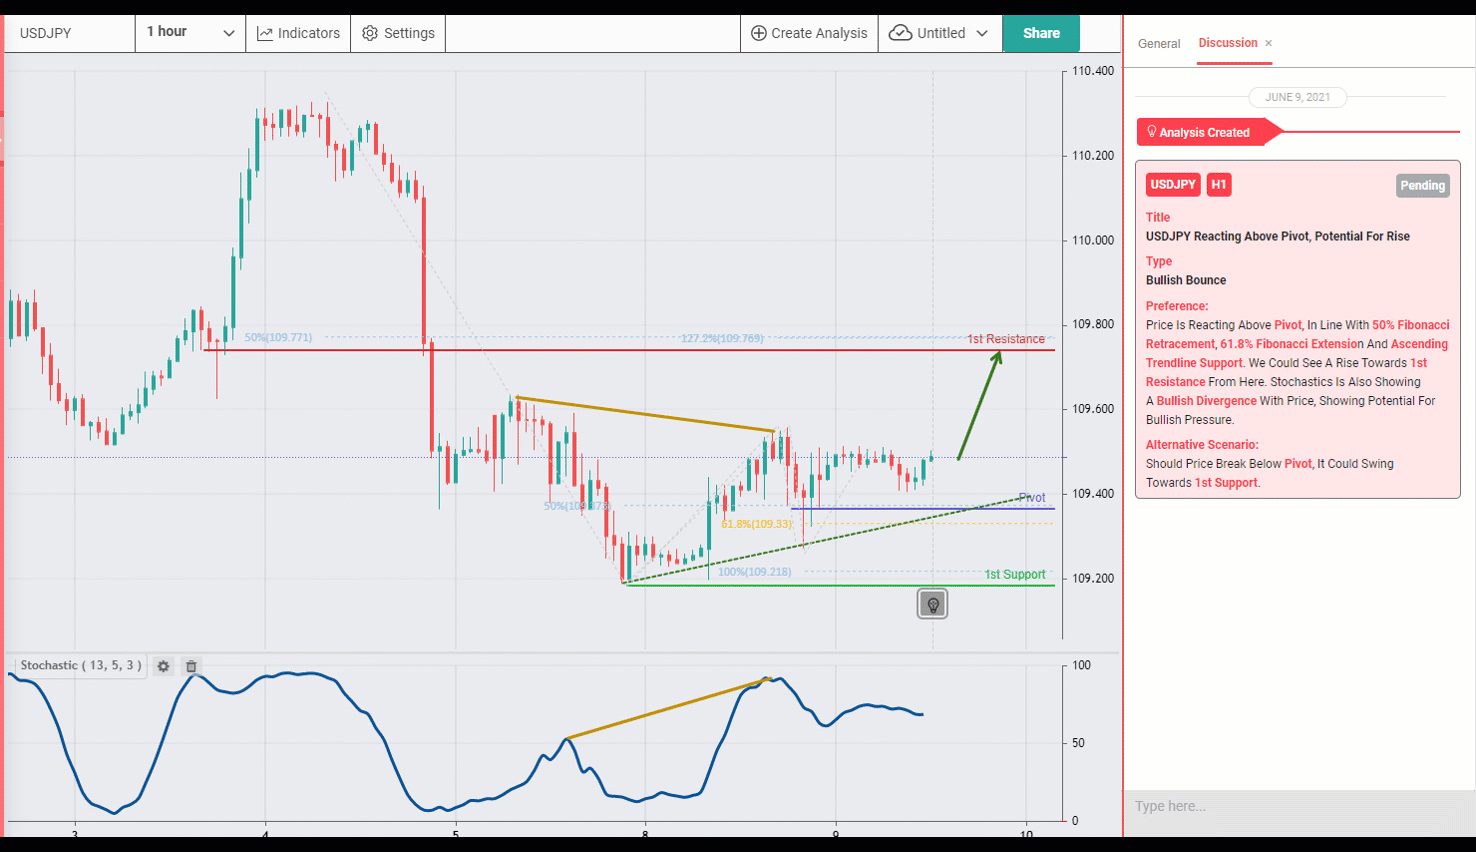The height and width of the screenshot is (852, 1476).
Task: Click the 50%(109.771) Fibonacci label
Action: point(278,337)
